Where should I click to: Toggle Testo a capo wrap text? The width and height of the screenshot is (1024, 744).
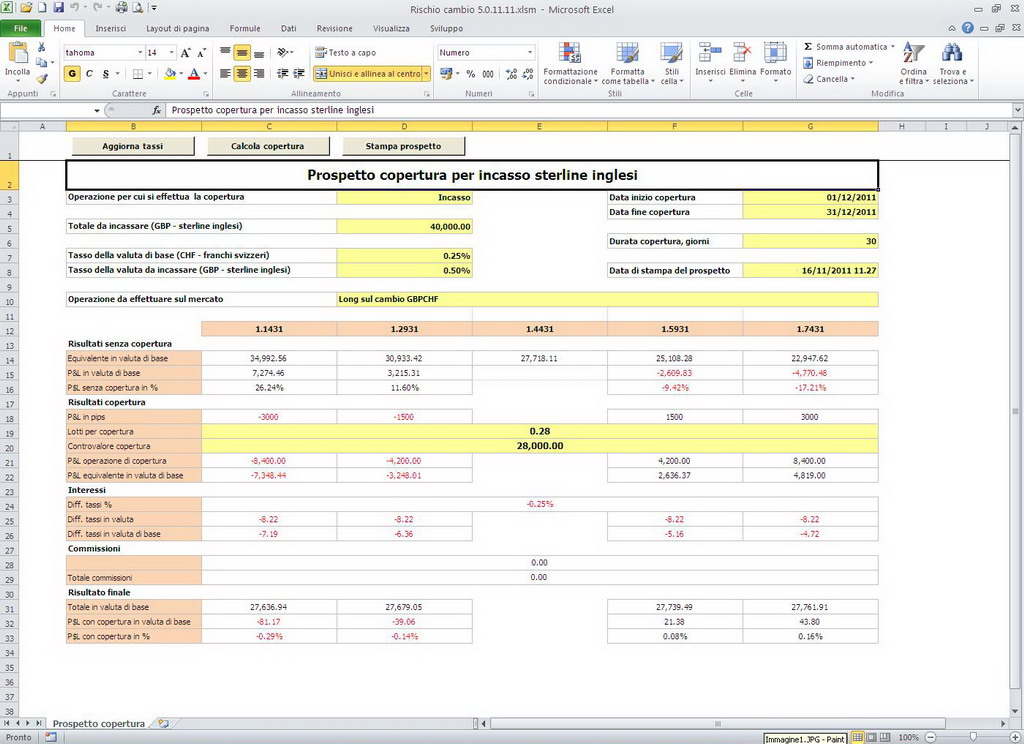point(345,52)
